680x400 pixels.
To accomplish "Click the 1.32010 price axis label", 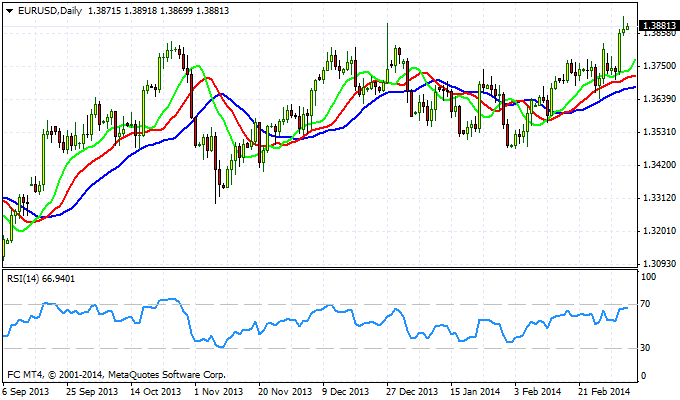I will [659, 230].
